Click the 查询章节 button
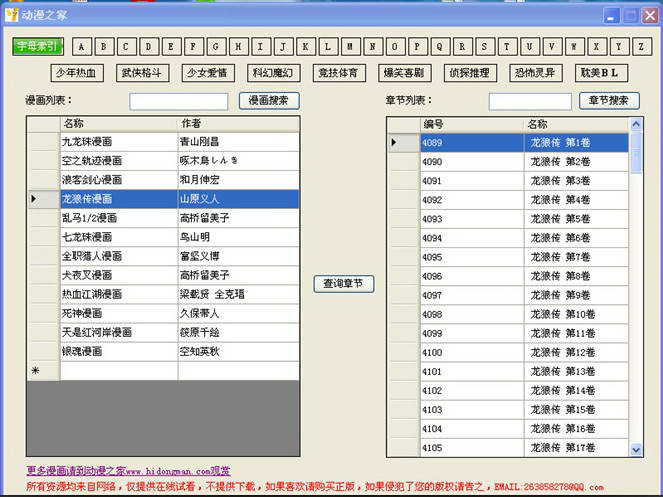 (x=344, y=283)
